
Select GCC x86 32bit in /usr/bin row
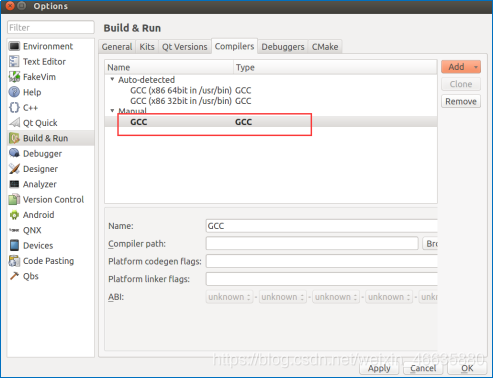coord(271,101)
